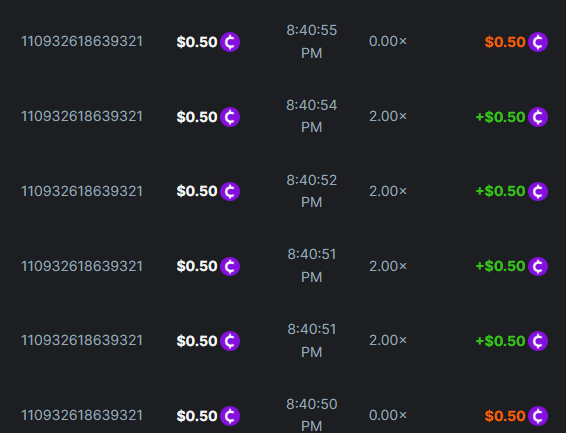
Task: Click the 8:40:50 PM timestamp
Action: point(312,415)
